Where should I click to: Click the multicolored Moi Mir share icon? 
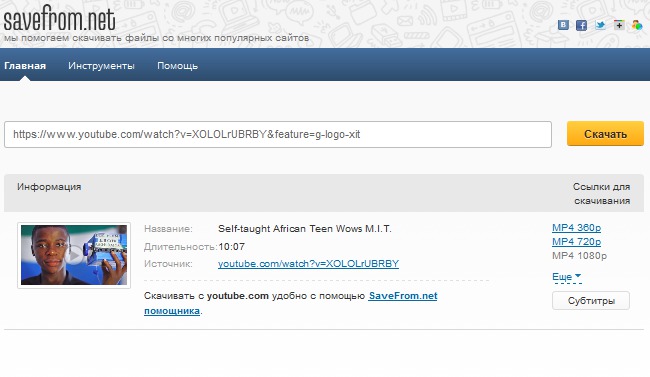pos(637,25)
